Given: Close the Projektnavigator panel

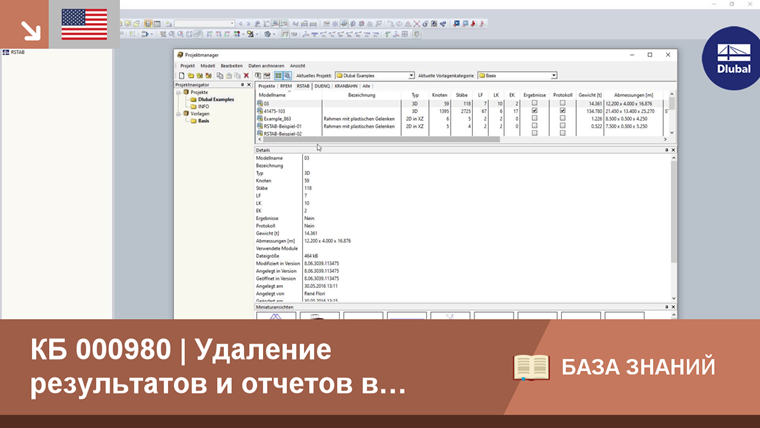Looking at the screenshot, I should [249, 85].
